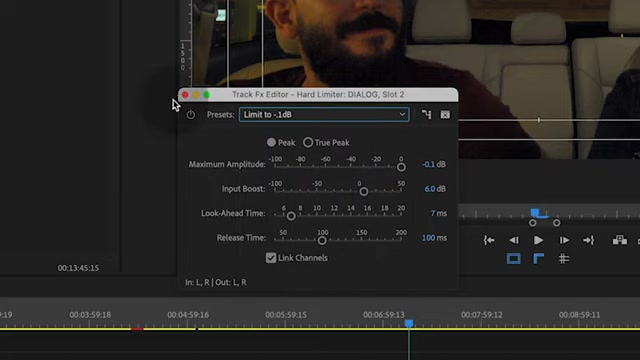
Task: Click the Input Boost slider handle
Action: pos(364,192)
